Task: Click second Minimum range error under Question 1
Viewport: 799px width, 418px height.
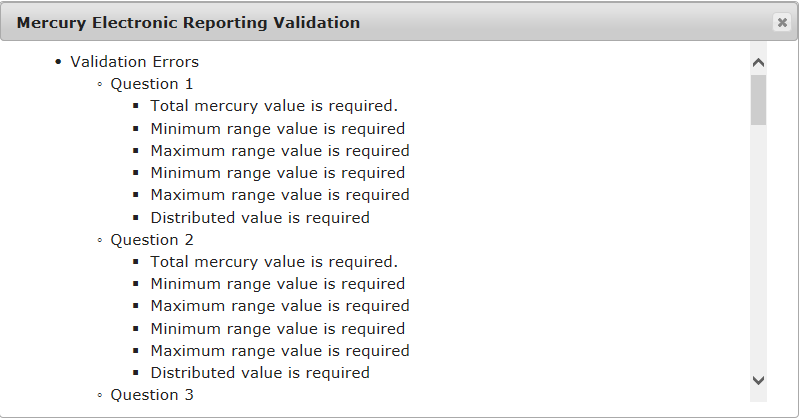Action: tap(277, 173)
